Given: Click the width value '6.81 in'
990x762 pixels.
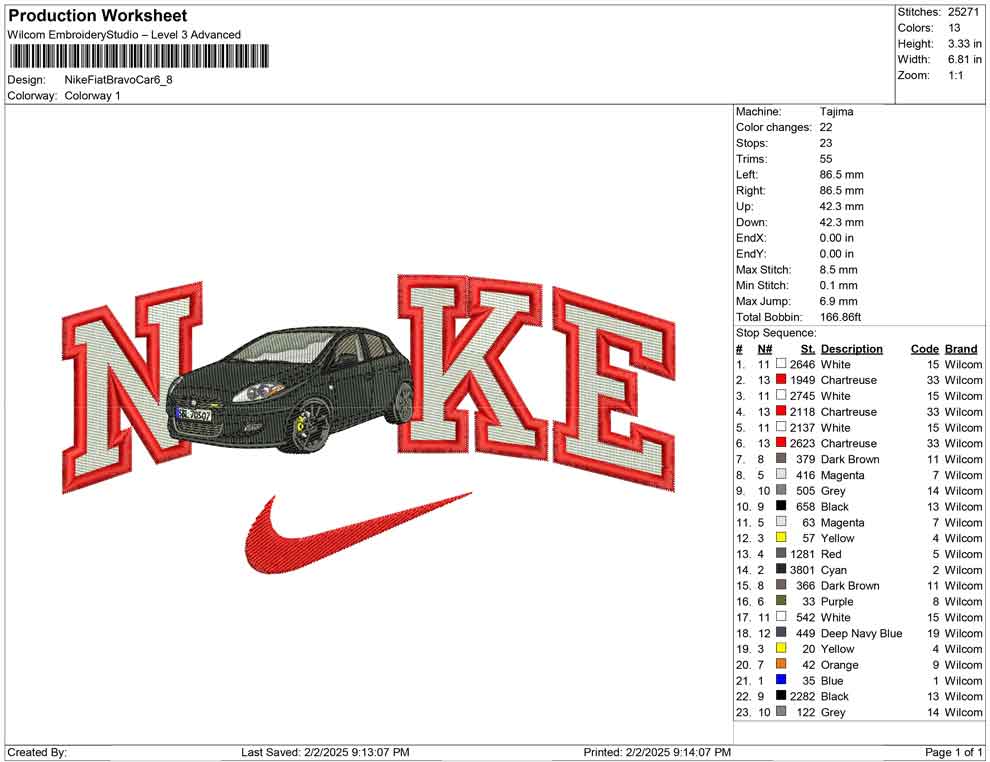Looking at the screenshot, I should (x=965, y=59).
